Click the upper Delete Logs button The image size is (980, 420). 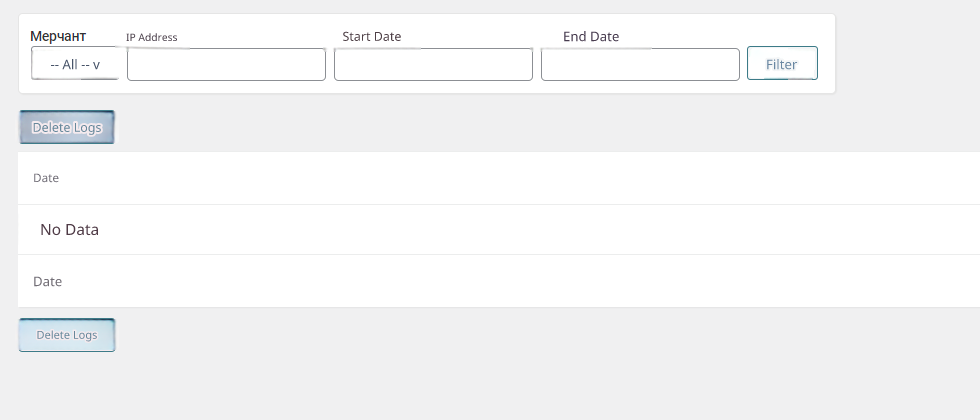[67, 127]
